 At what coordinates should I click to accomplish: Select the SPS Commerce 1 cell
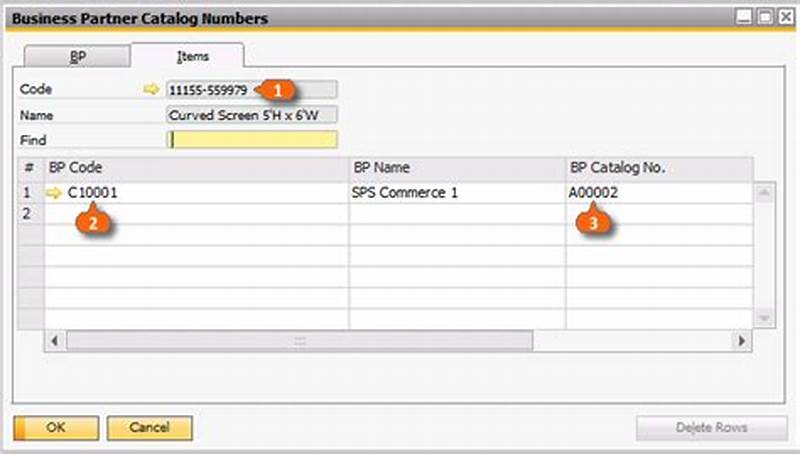[457, 193]
